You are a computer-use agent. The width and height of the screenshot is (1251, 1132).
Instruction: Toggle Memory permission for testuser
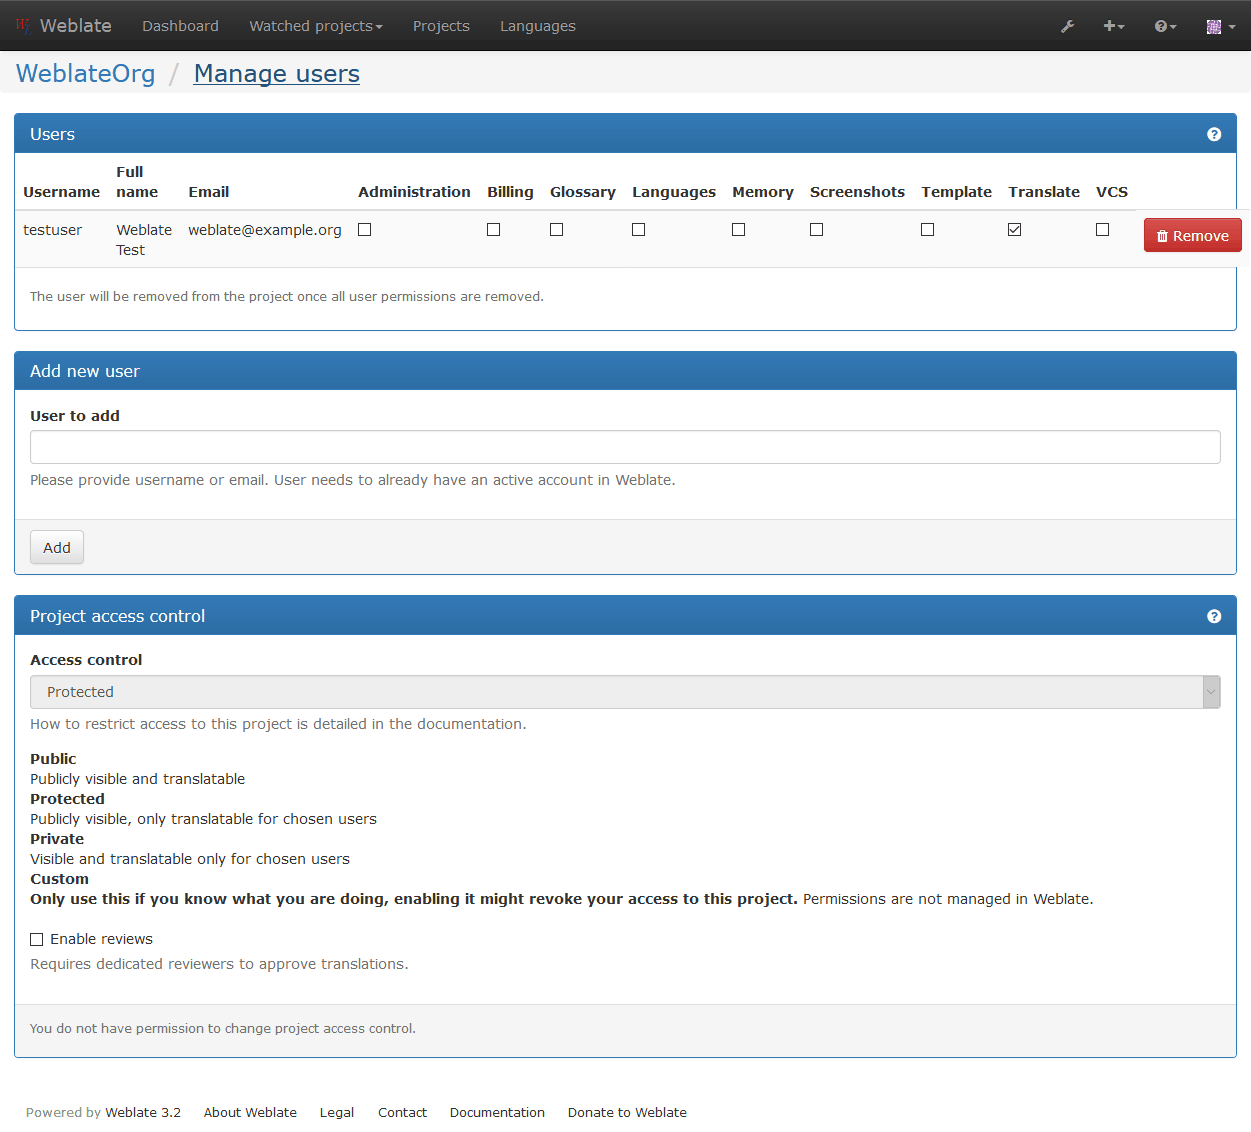[739, 230]
